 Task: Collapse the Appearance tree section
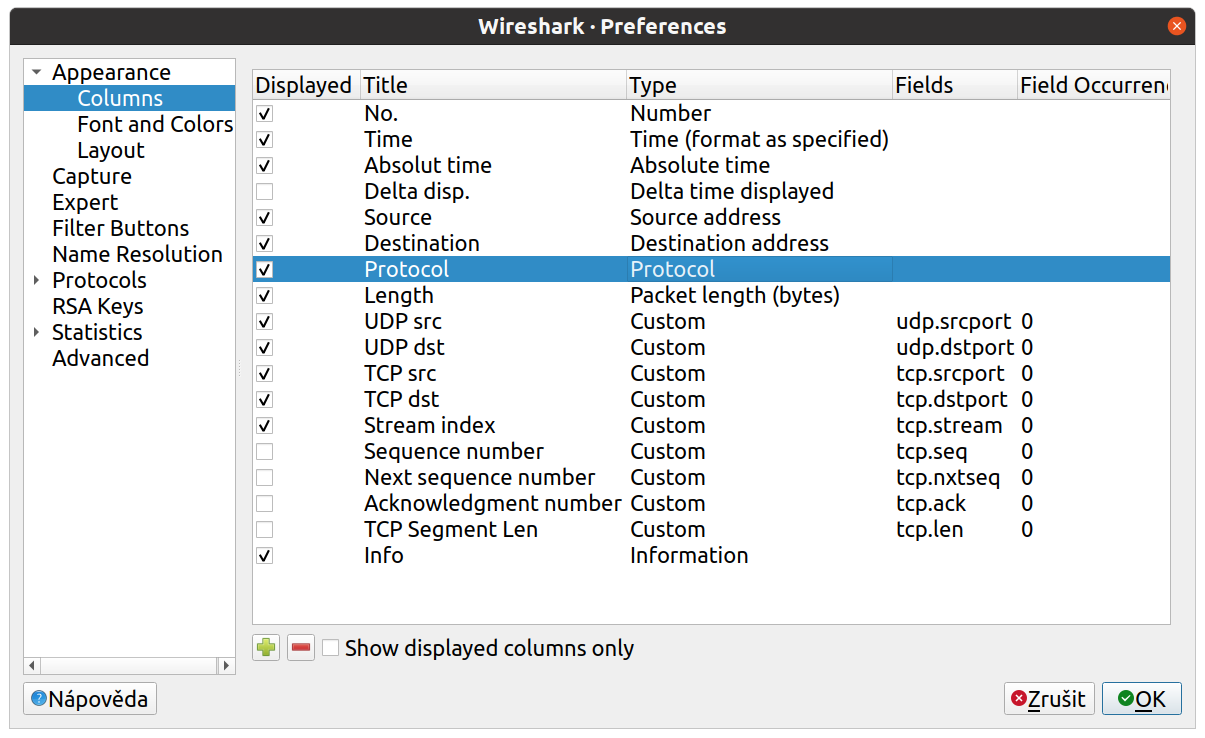(37, 73)
